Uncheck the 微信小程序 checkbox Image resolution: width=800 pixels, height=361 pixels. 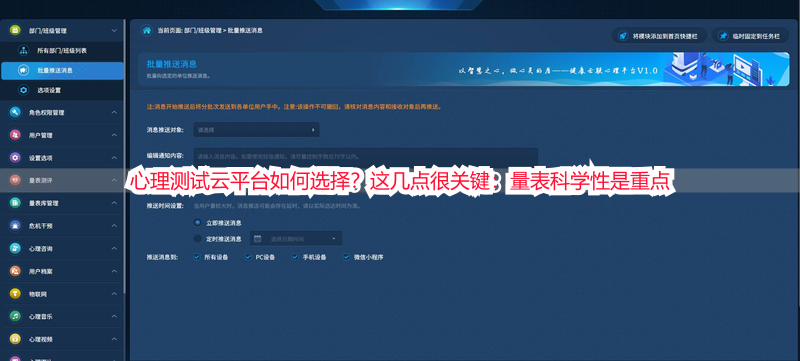(346, 257)
